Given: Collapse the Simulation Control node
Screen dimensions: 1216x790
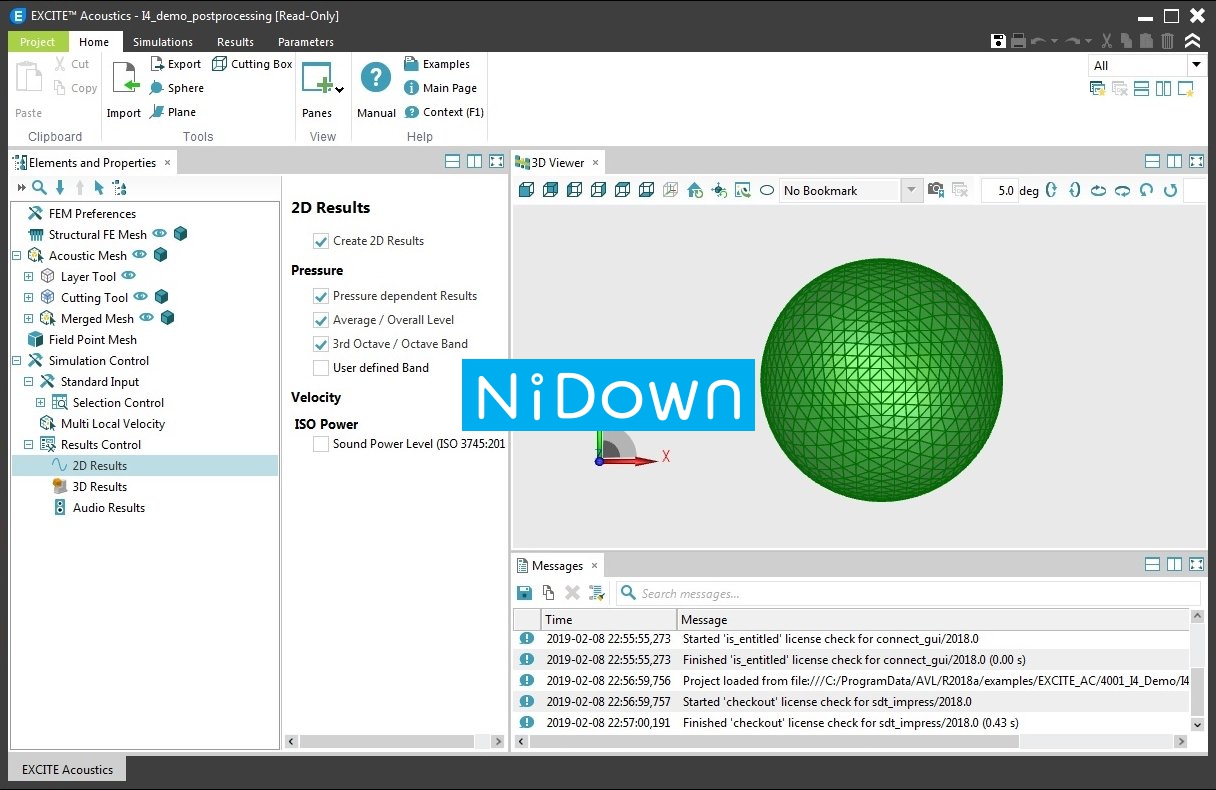Looking at the screenshot, I should 16,361.
